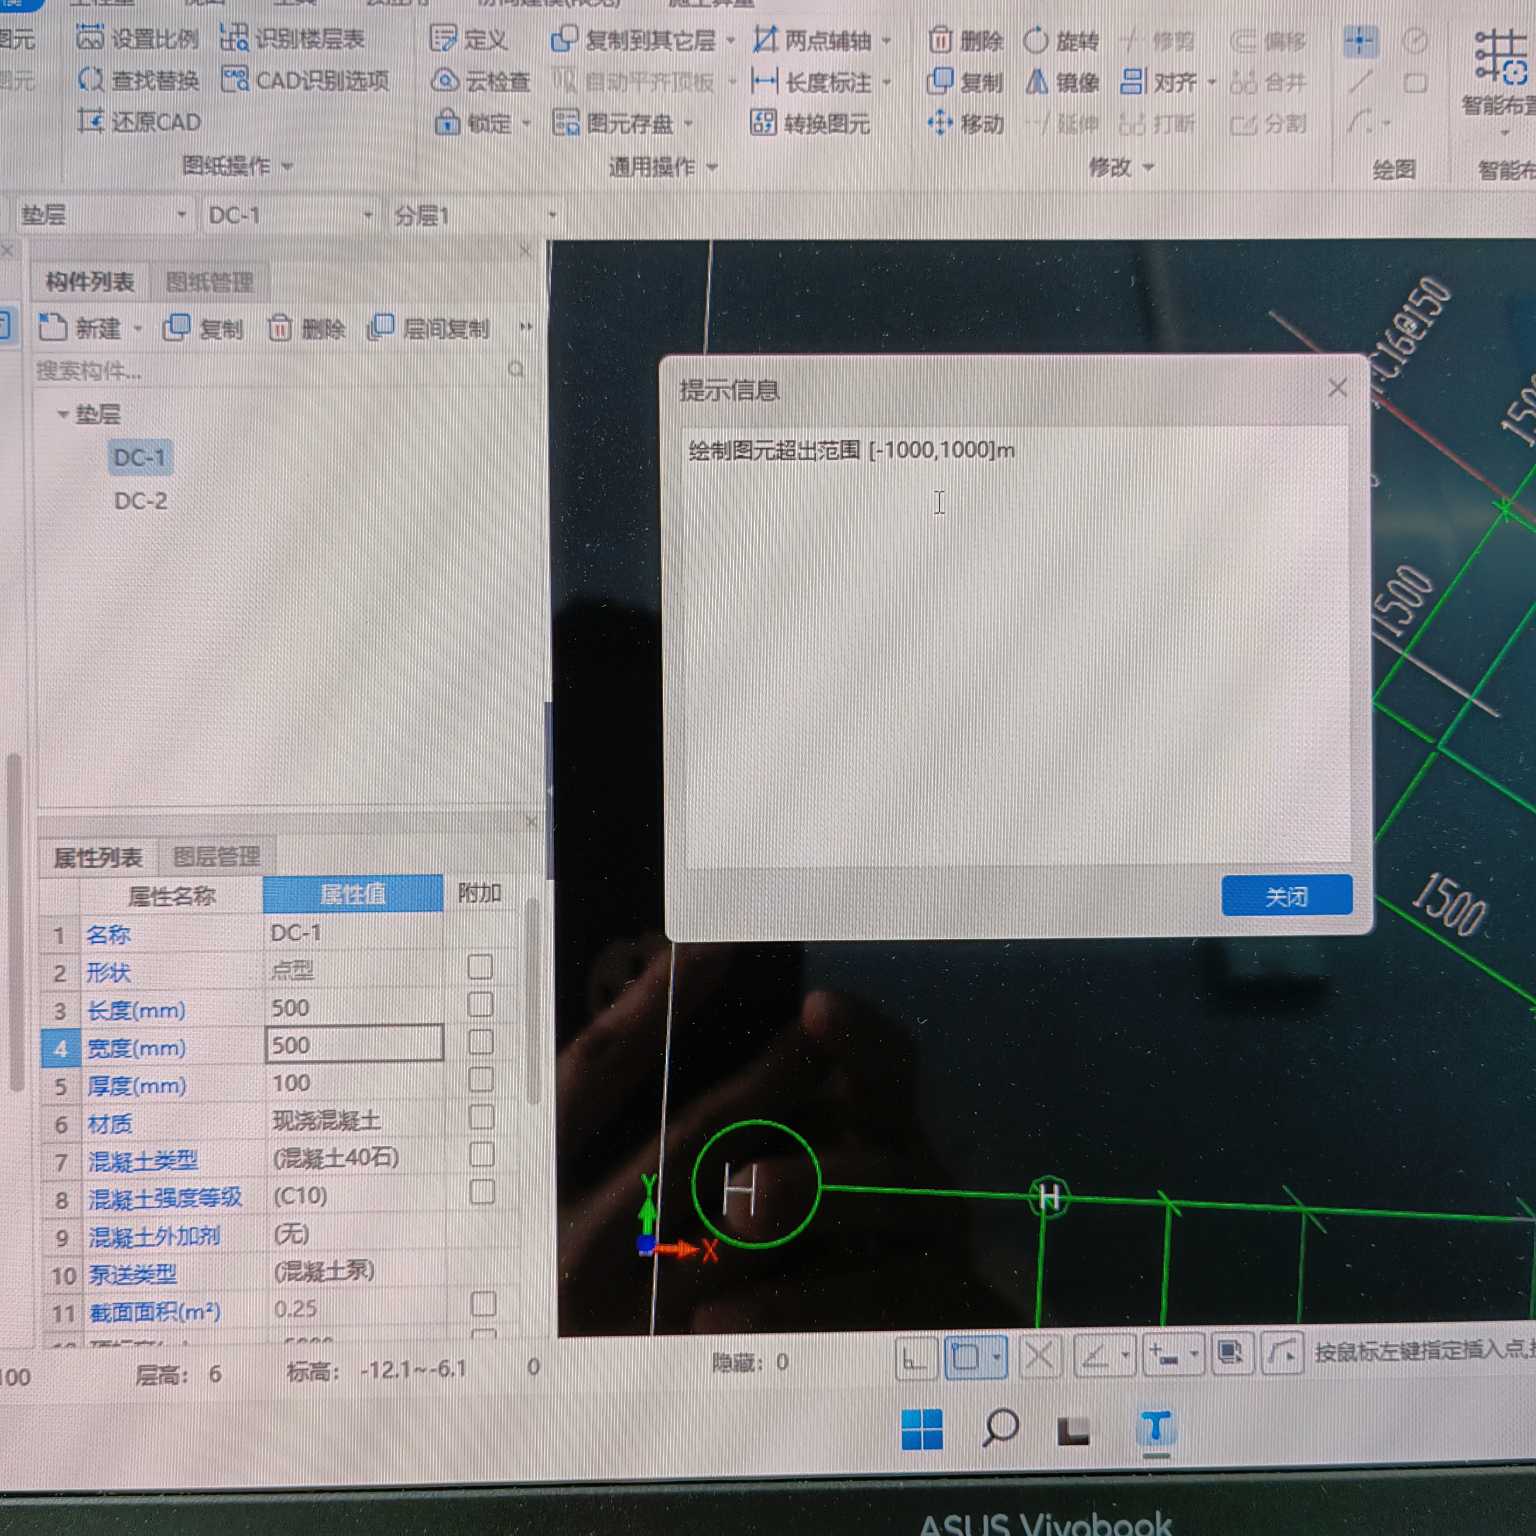Toggle the 混凝土强度等级 row 附加 checkbox
This screenshot has height=1536, width=1536.
pyautogui.click(x=482, y=1192)
